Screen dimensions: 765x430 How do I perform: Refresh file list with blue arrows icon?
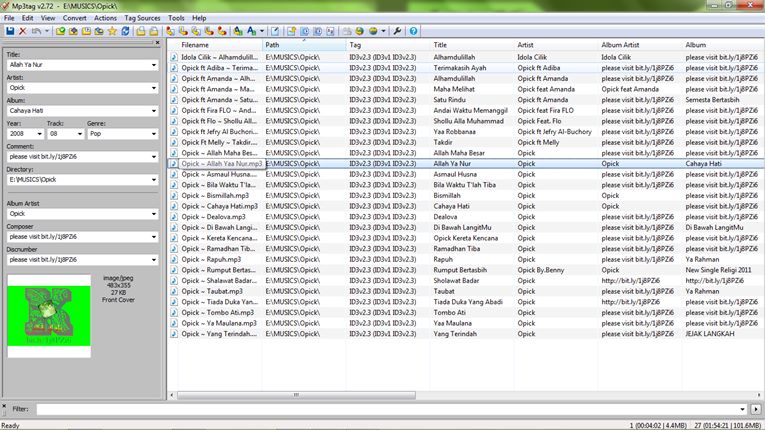[125, 31]
